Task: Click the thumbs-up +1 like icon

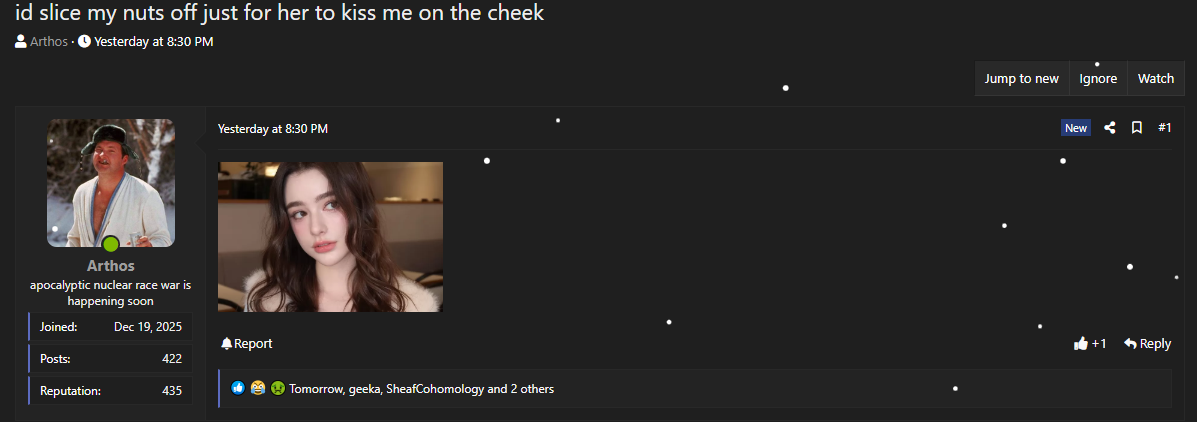Action: point(1080,343)
